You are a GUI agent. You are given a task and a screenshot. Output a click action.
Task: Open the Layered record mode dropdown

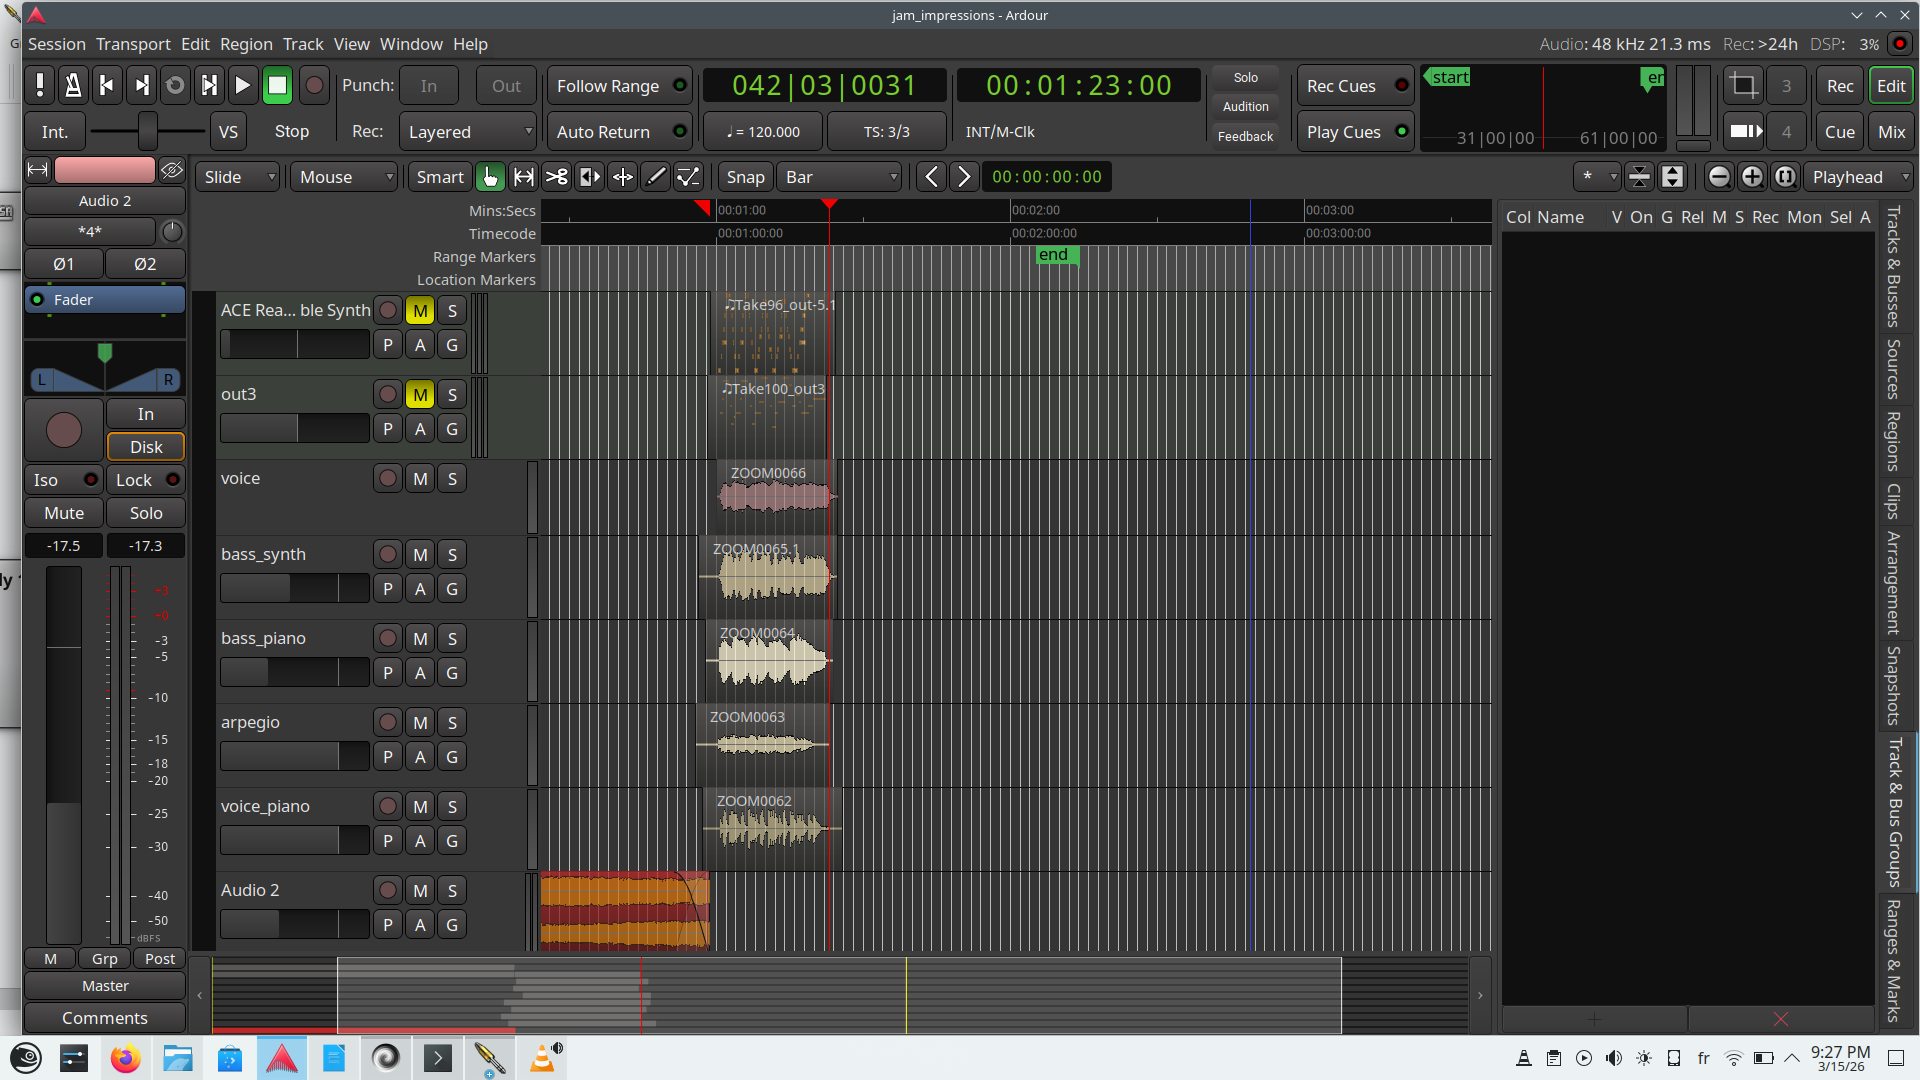pos(468,132)
